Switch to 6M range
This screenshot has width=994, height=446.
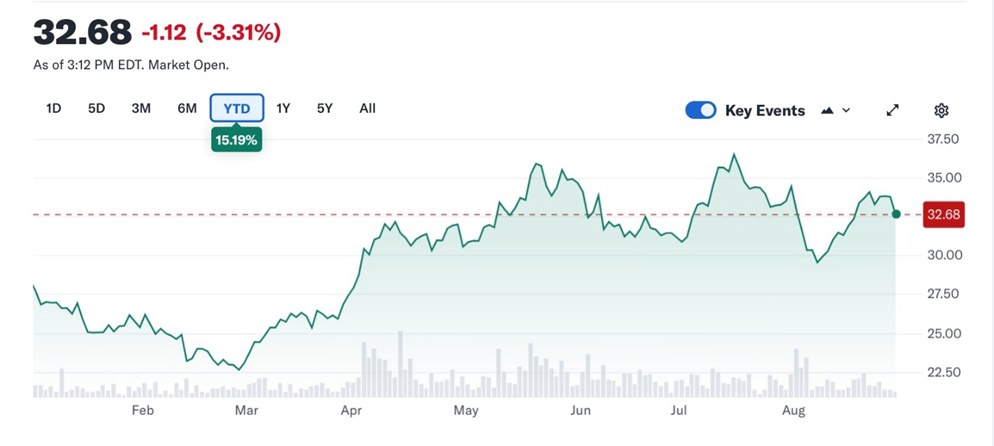(187, 108)
